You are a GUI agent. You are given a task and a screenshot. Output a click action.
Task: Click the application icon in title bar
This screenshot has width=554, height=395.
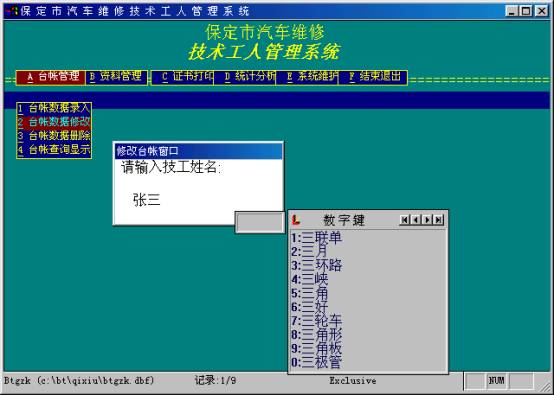click(x=11, y=11)
